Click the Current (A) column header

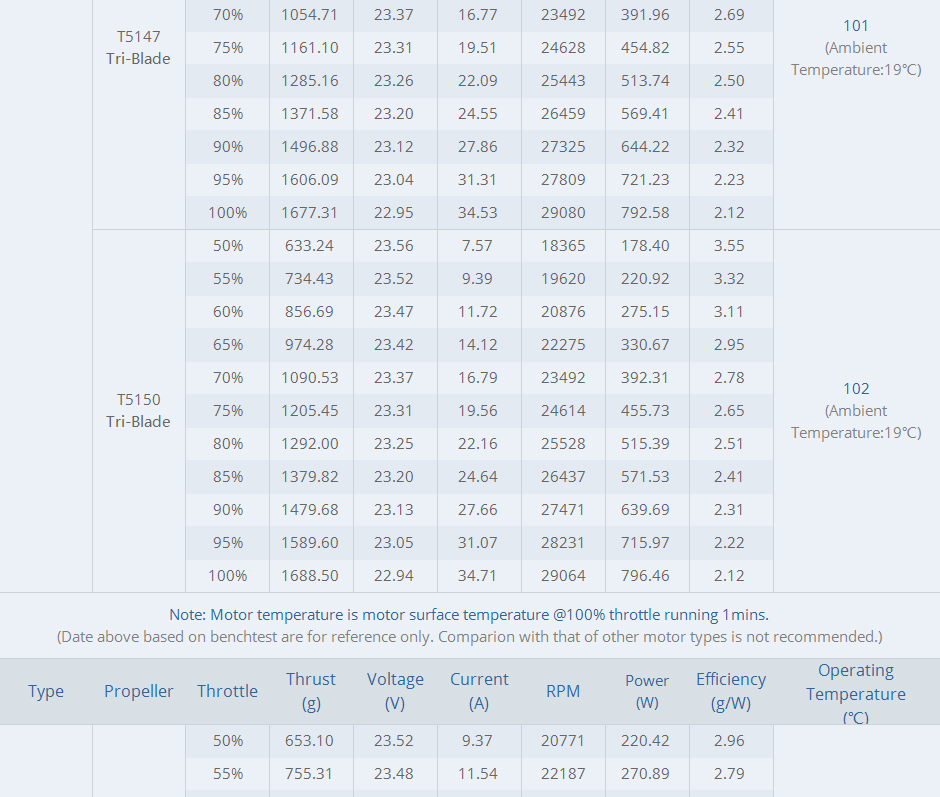pyautogui.click(x=479, y=691)
